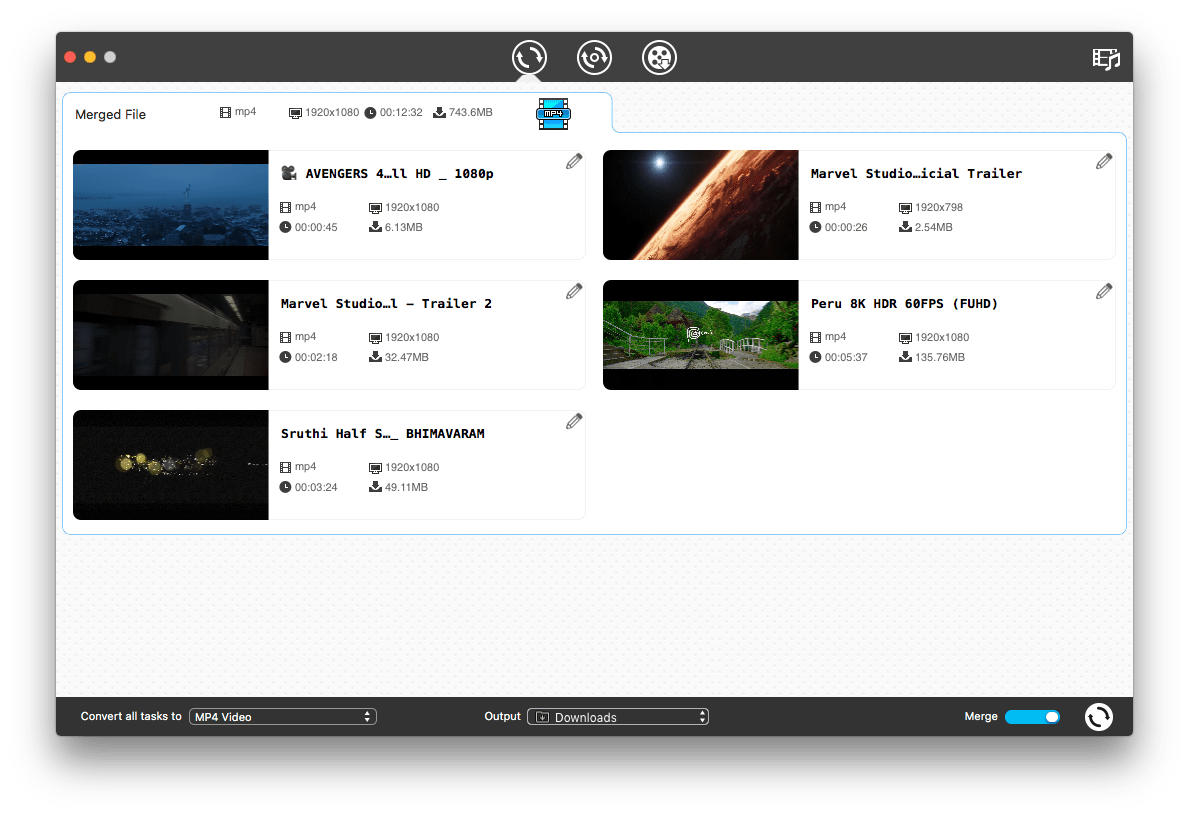Viewport: 1189px width, 816px height.
Task: Click the title Marvel Studio…l – Trailer 2
Action: 386,303
